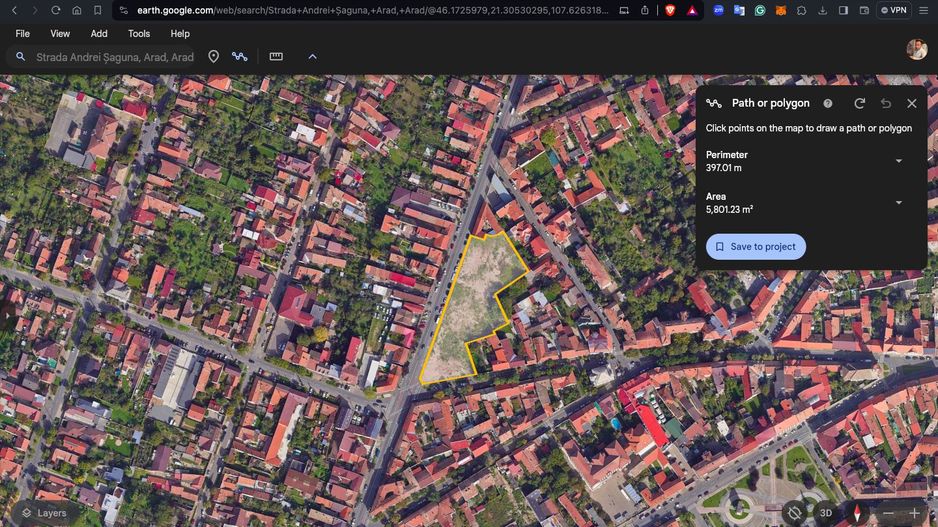
Task: Open the File menu
Action: [x=22, y=33]
